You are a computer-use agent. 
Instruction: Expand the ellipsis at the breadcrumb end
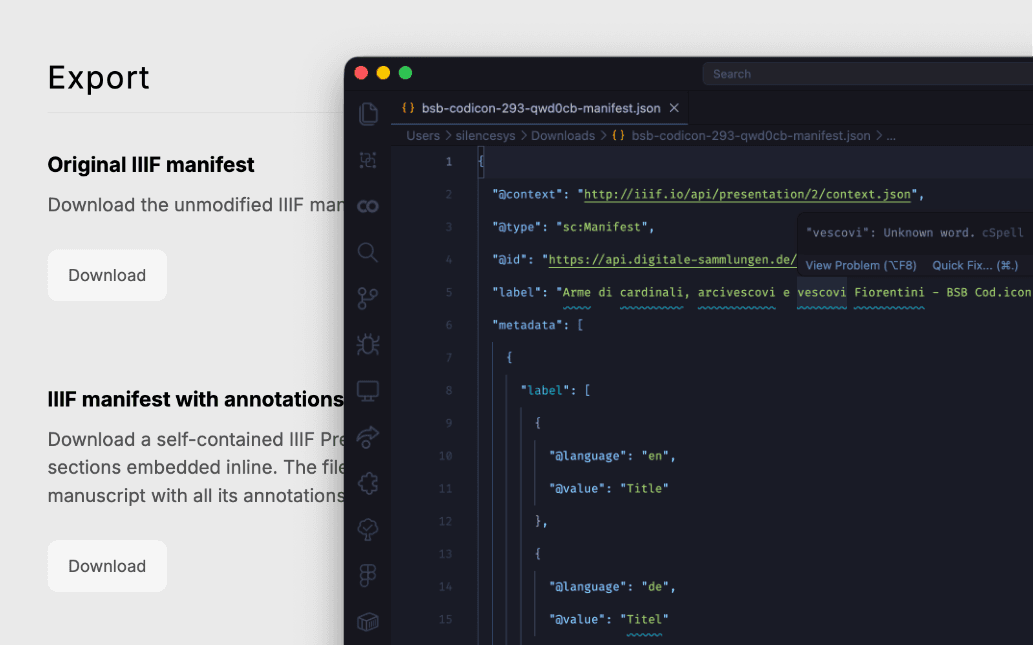click(x=890, y=135)
